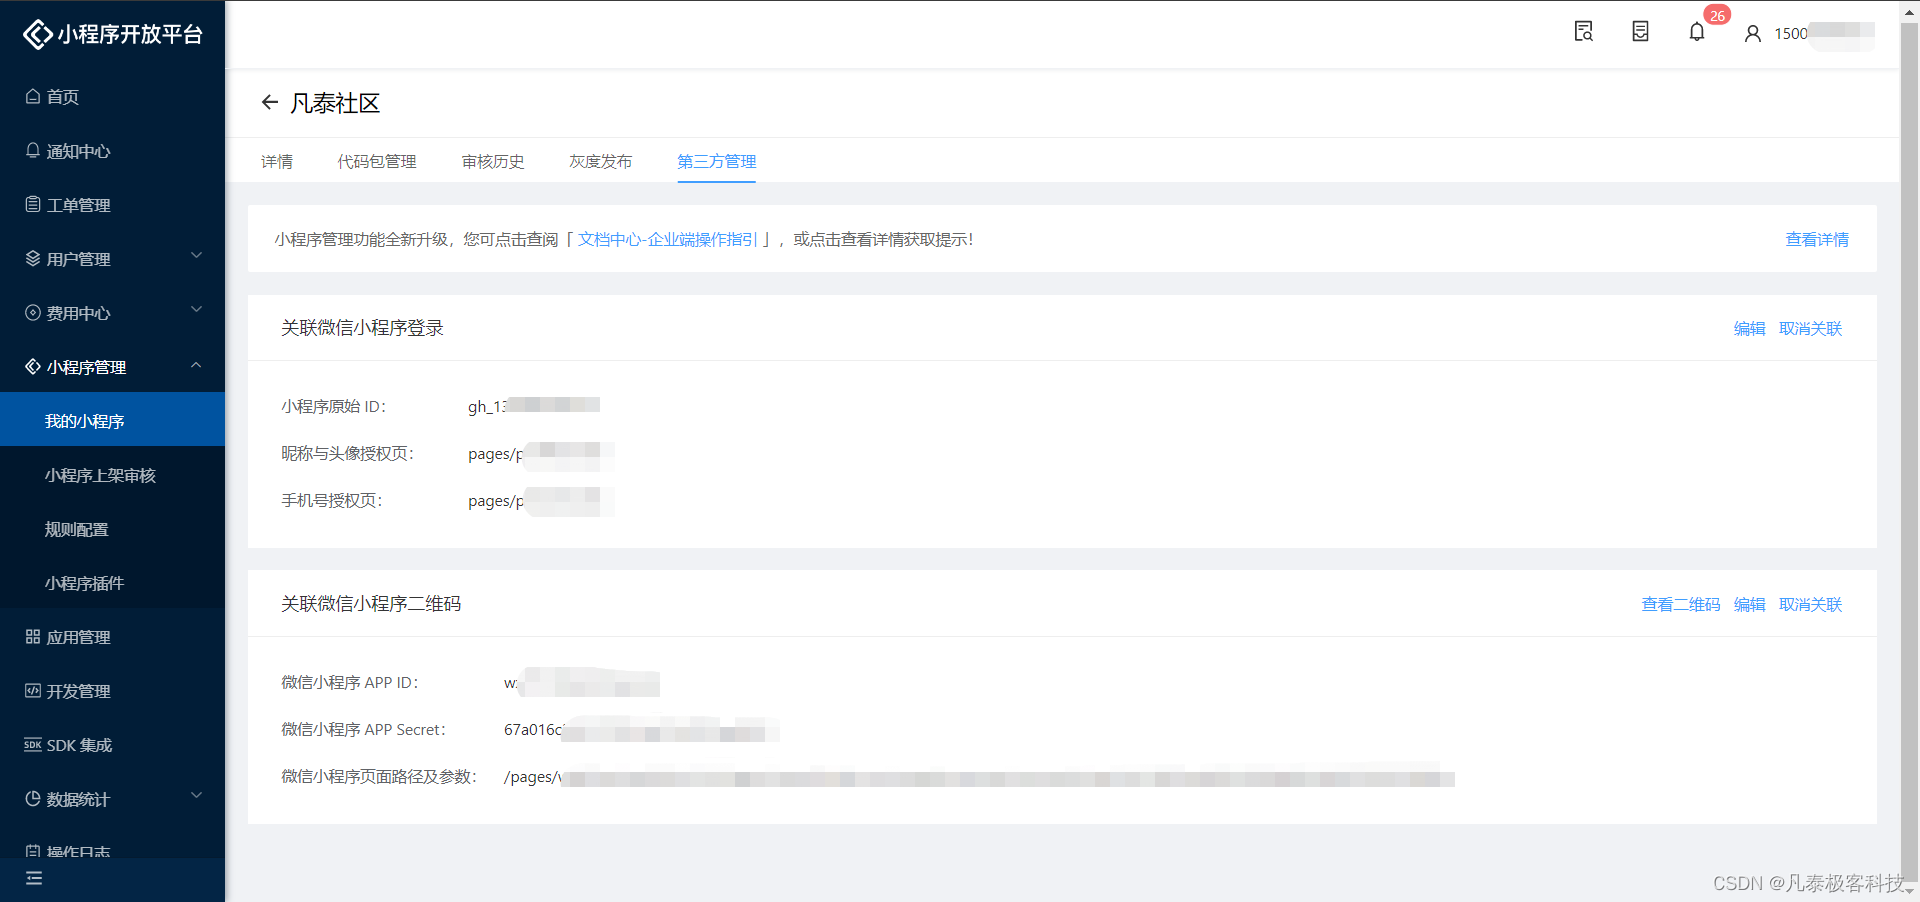Click the user profile icon in header
Viewport: 1920px width, 902px height.
[x=1752, y=33]
